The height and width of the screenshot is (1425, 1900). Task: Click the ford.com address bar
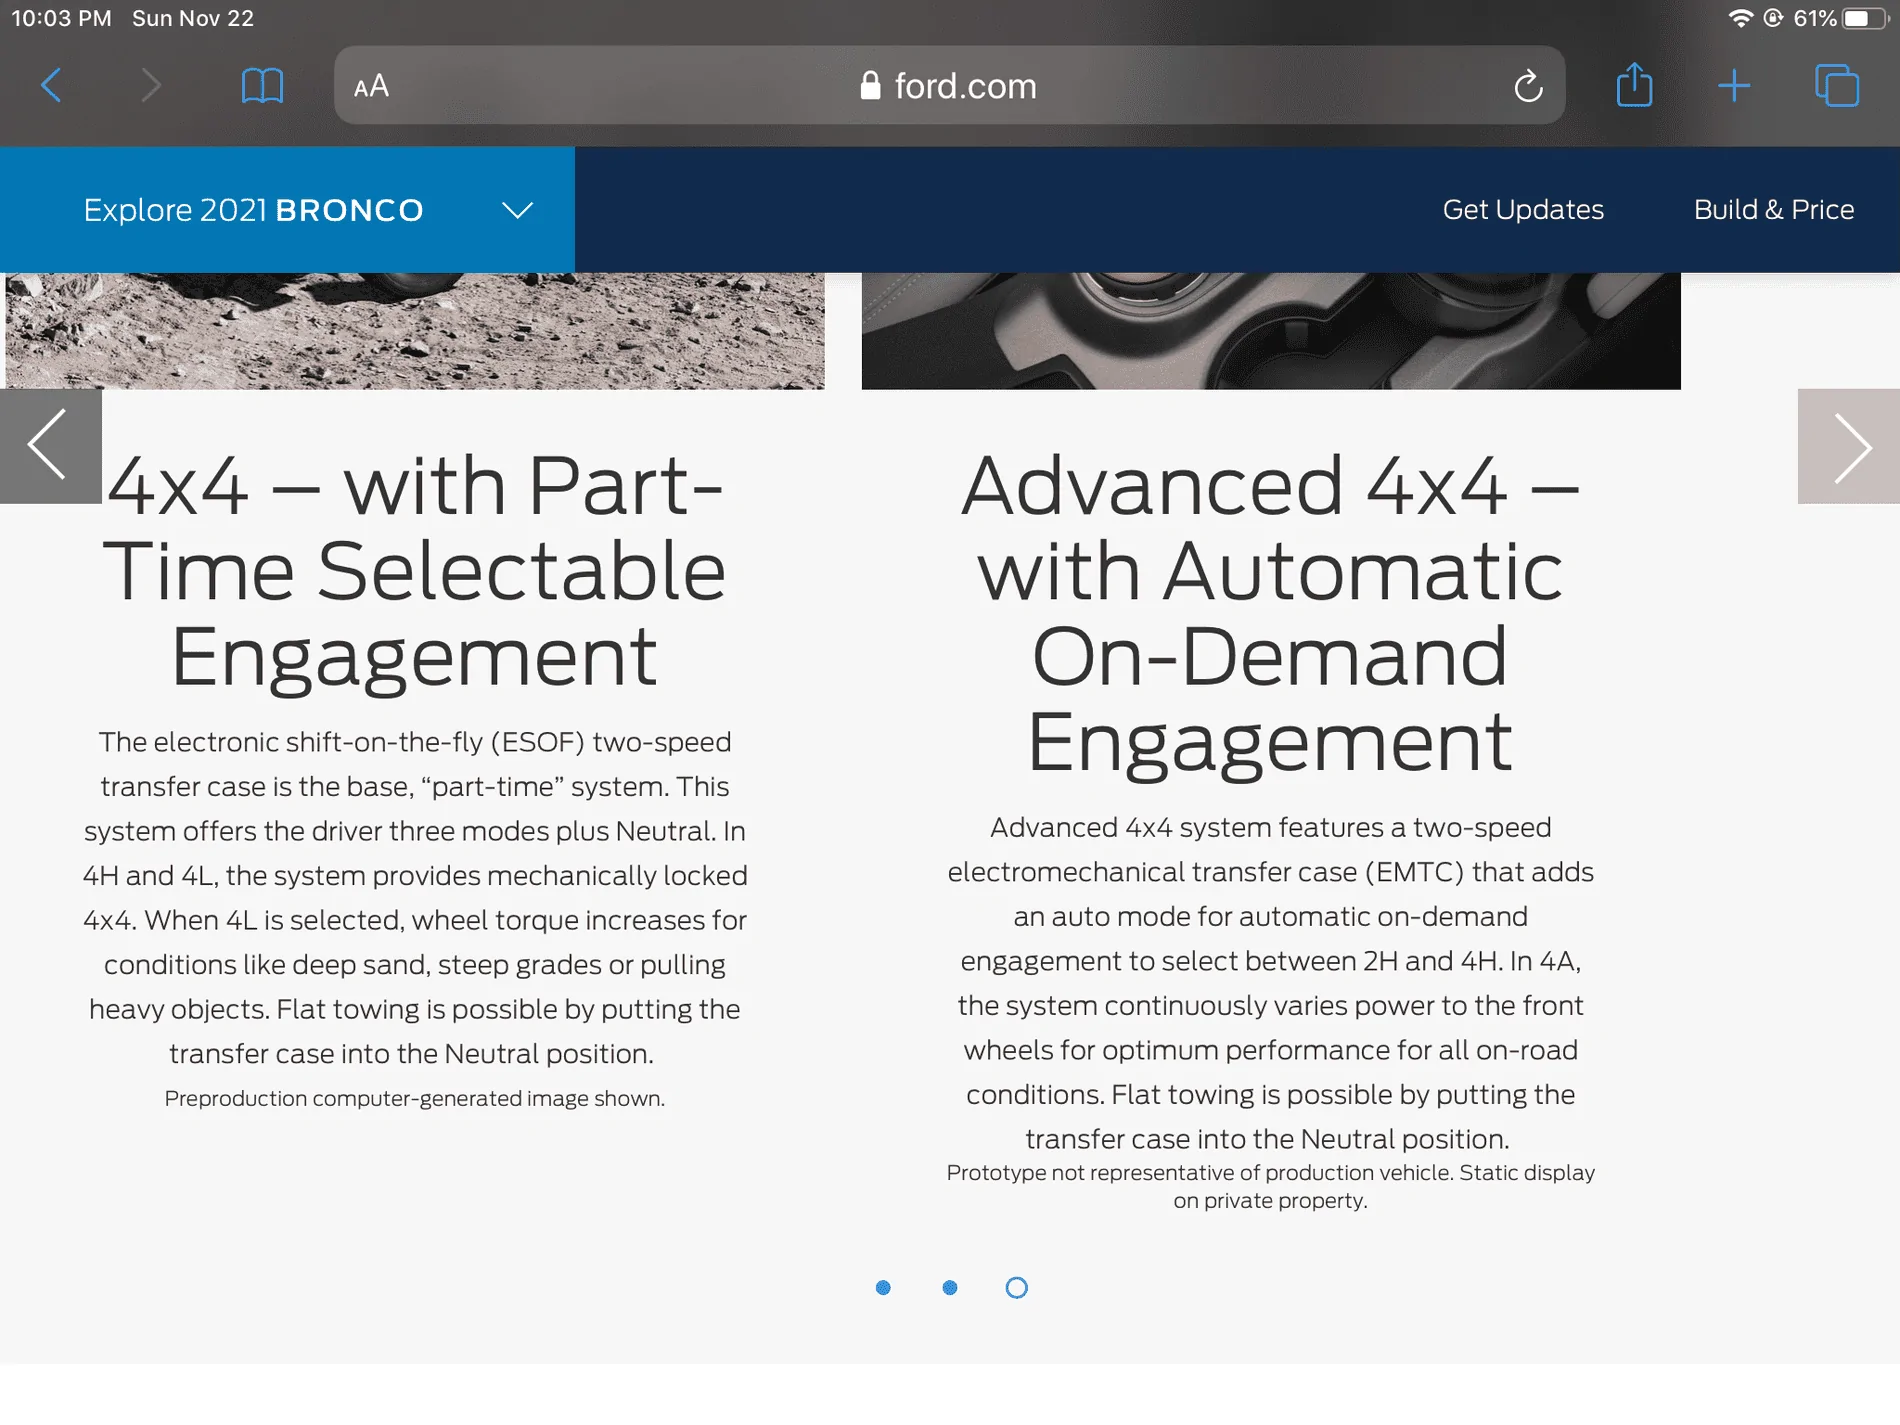pyautogui.click(x=949, y=86)
